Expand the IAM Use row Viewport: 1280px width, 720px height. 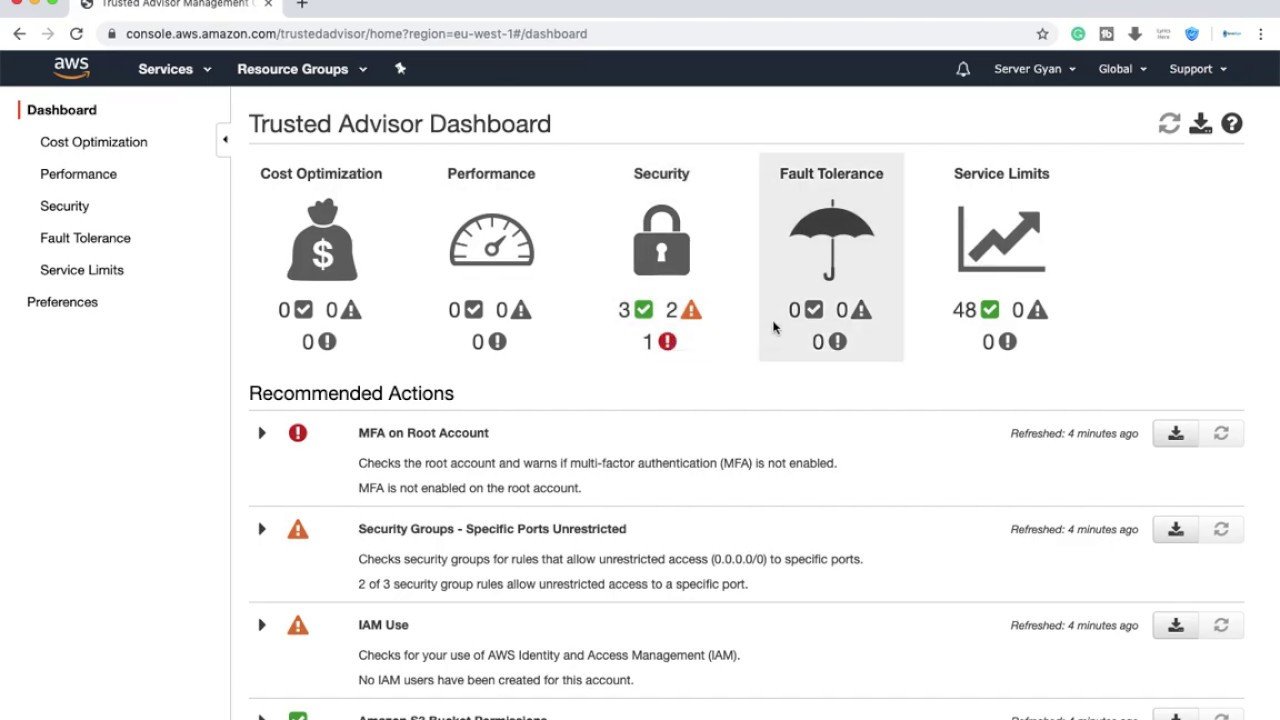[x=262, y=625]
